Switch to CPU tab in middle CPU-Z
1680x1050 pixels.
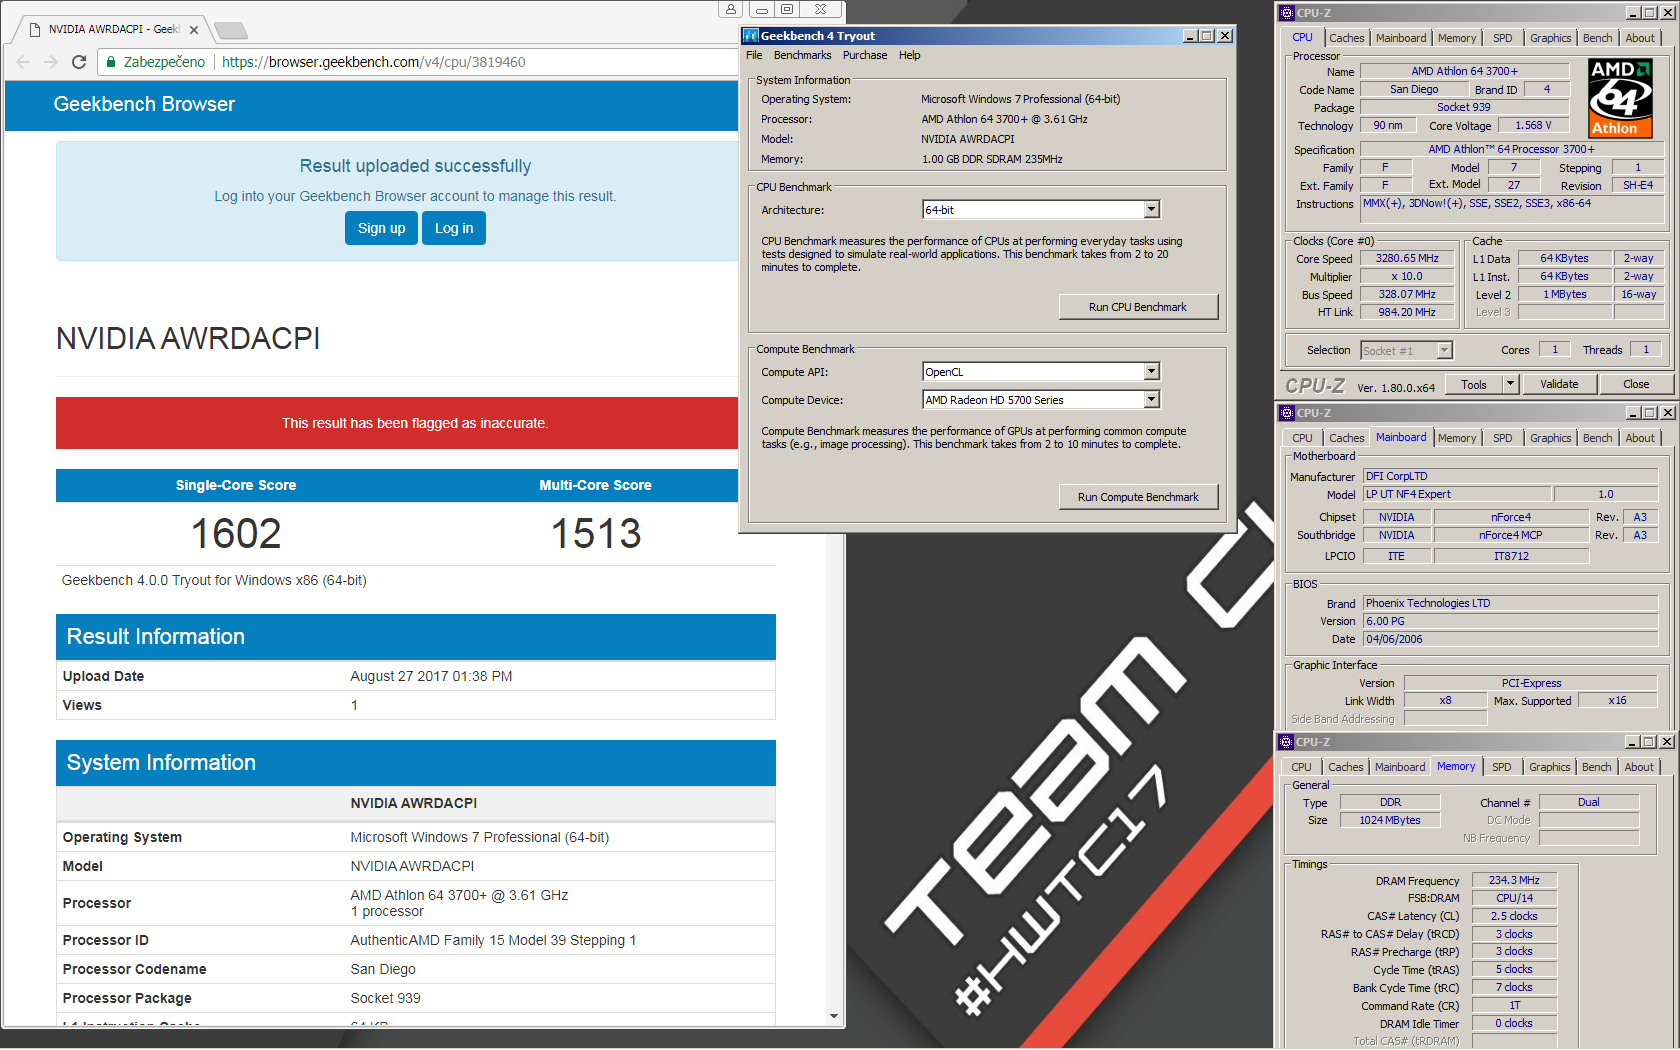tap(1302, 438)
